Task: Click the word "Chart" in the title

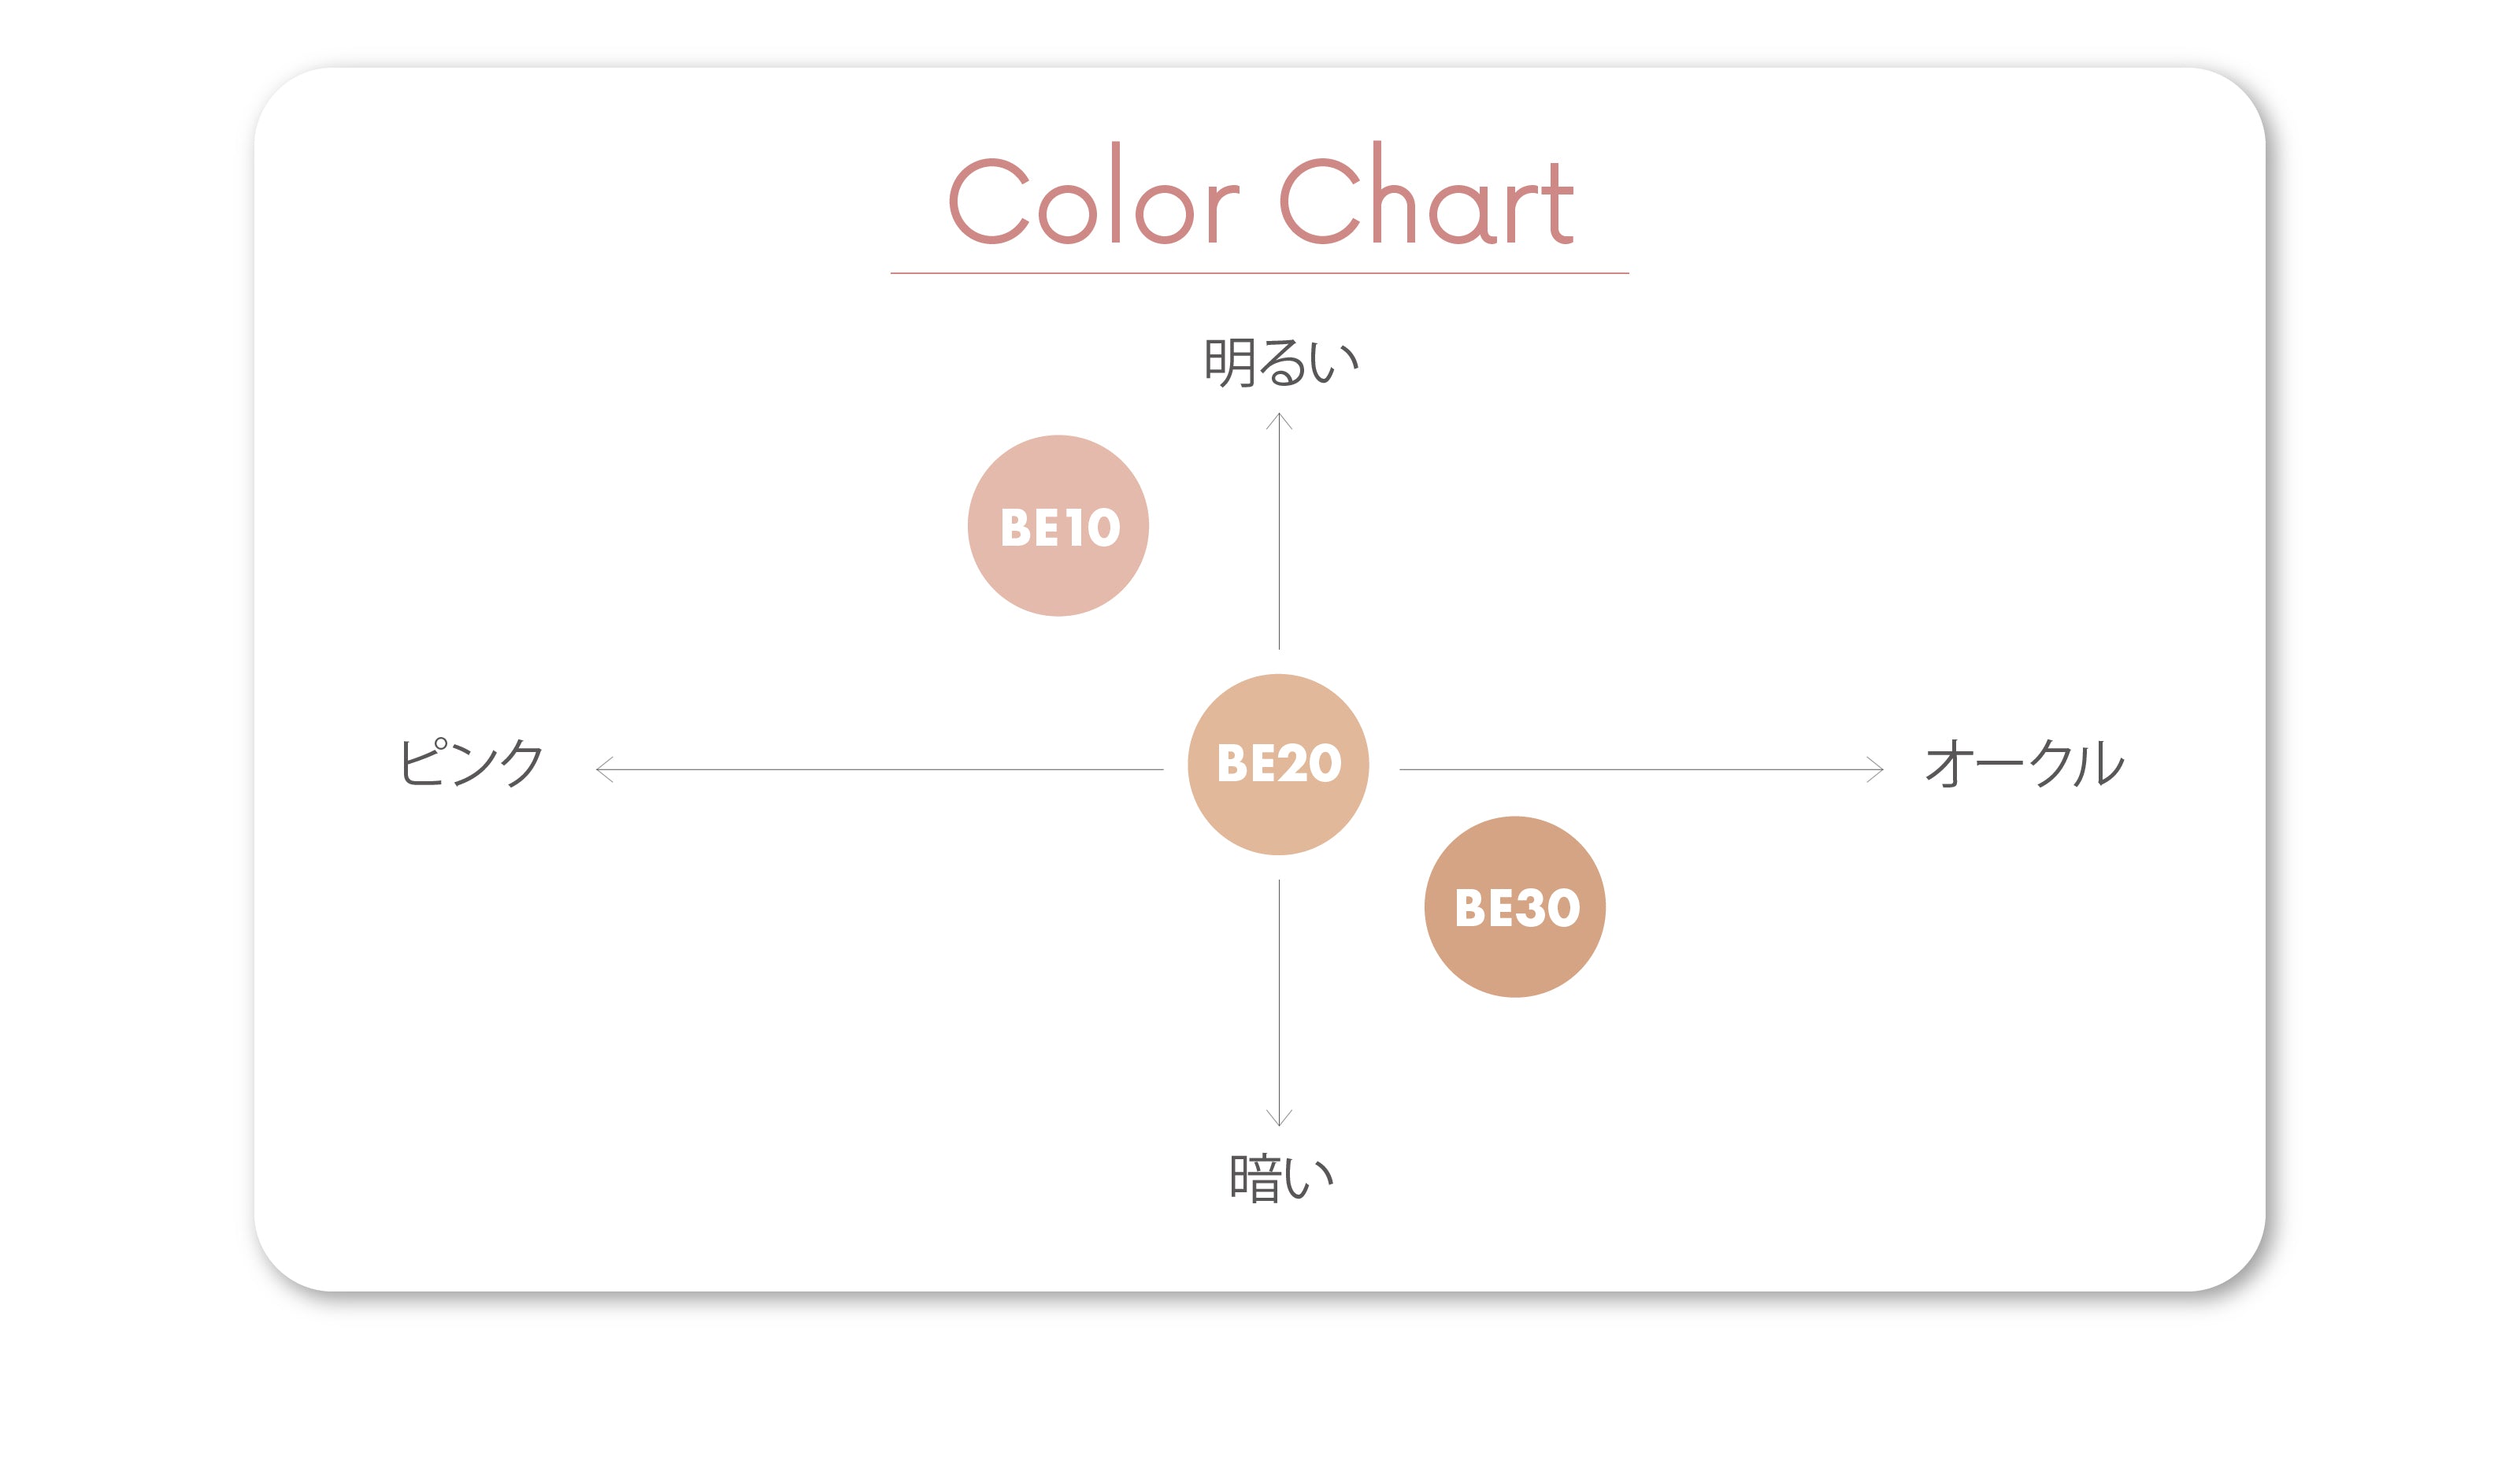Action: 1427,198
